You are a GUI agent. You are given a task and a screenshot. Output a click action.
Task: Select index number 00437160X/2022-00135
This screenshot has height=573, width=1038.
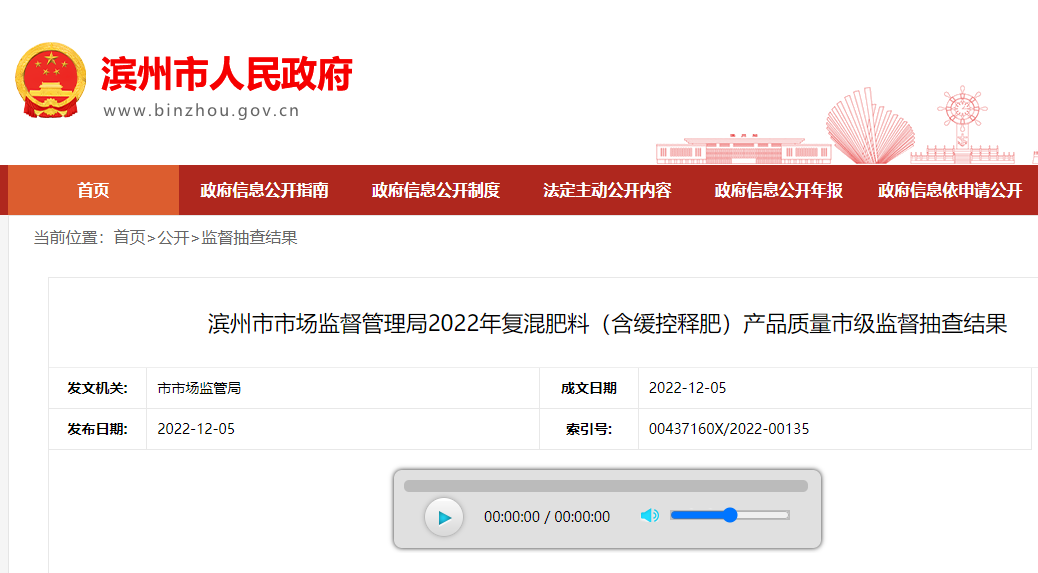pos(729,429)
